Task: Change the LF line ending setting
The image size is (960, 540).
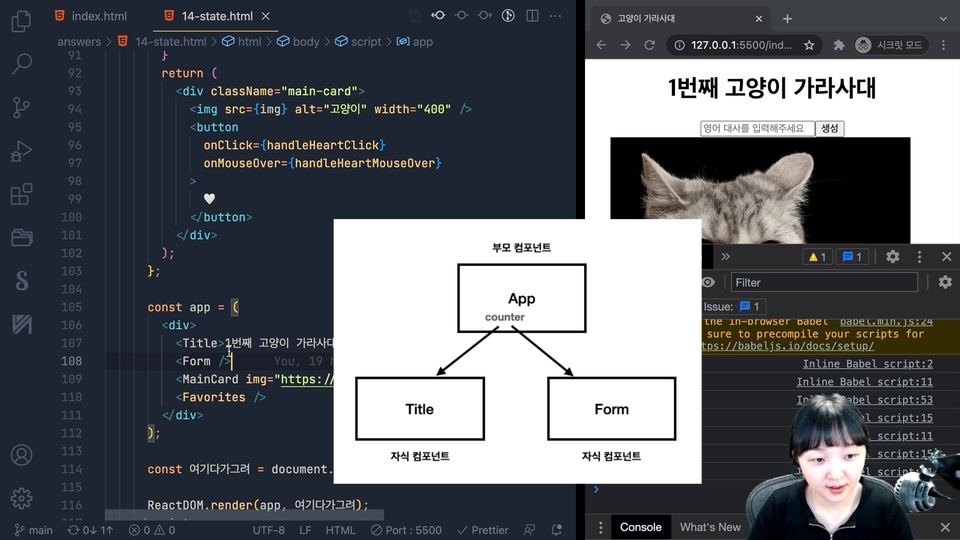Action: pyautogui.click(x=306, y=530)
